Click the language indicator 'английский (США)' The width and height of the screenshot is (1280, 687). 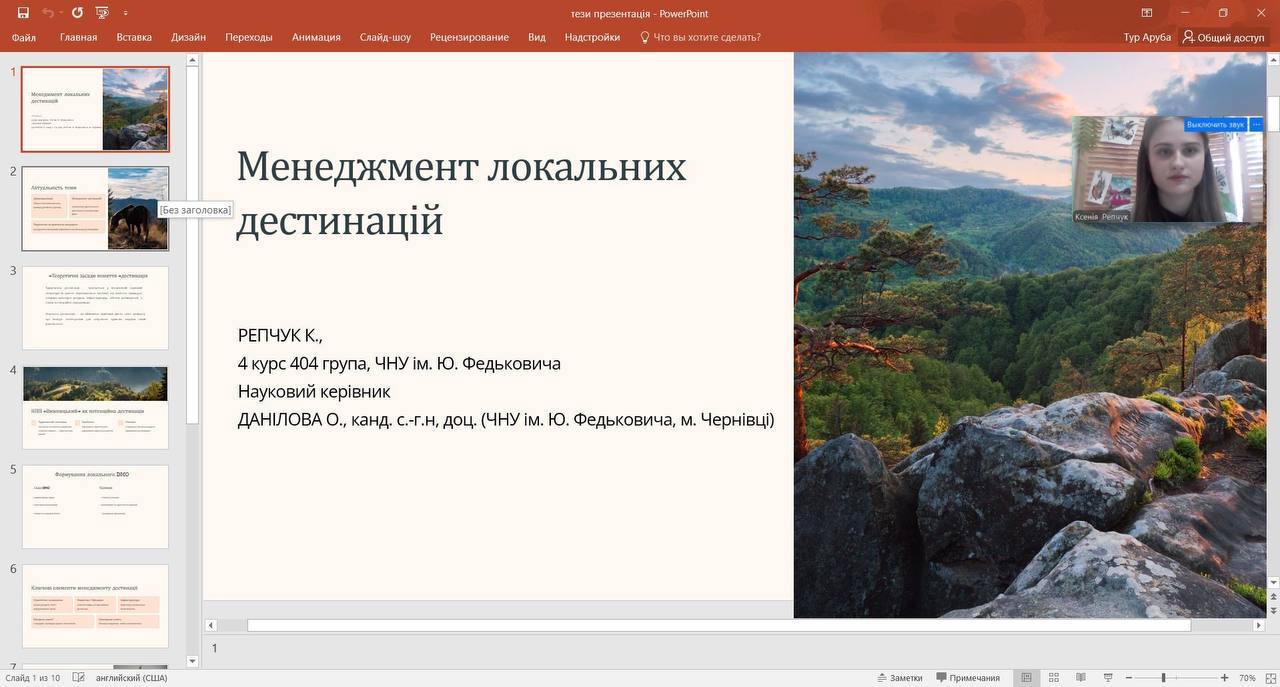coord(131,678)
